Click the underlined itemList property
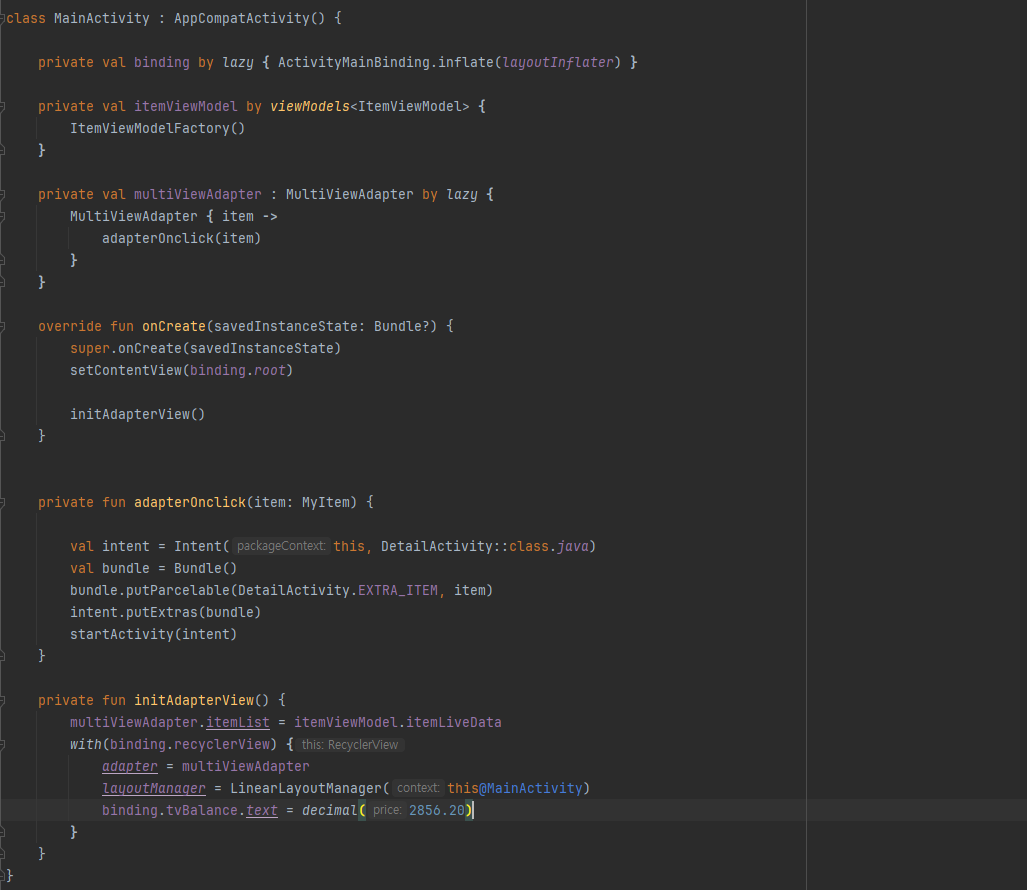This screenshot has height=890, width=1027. (x=238, y=722)
